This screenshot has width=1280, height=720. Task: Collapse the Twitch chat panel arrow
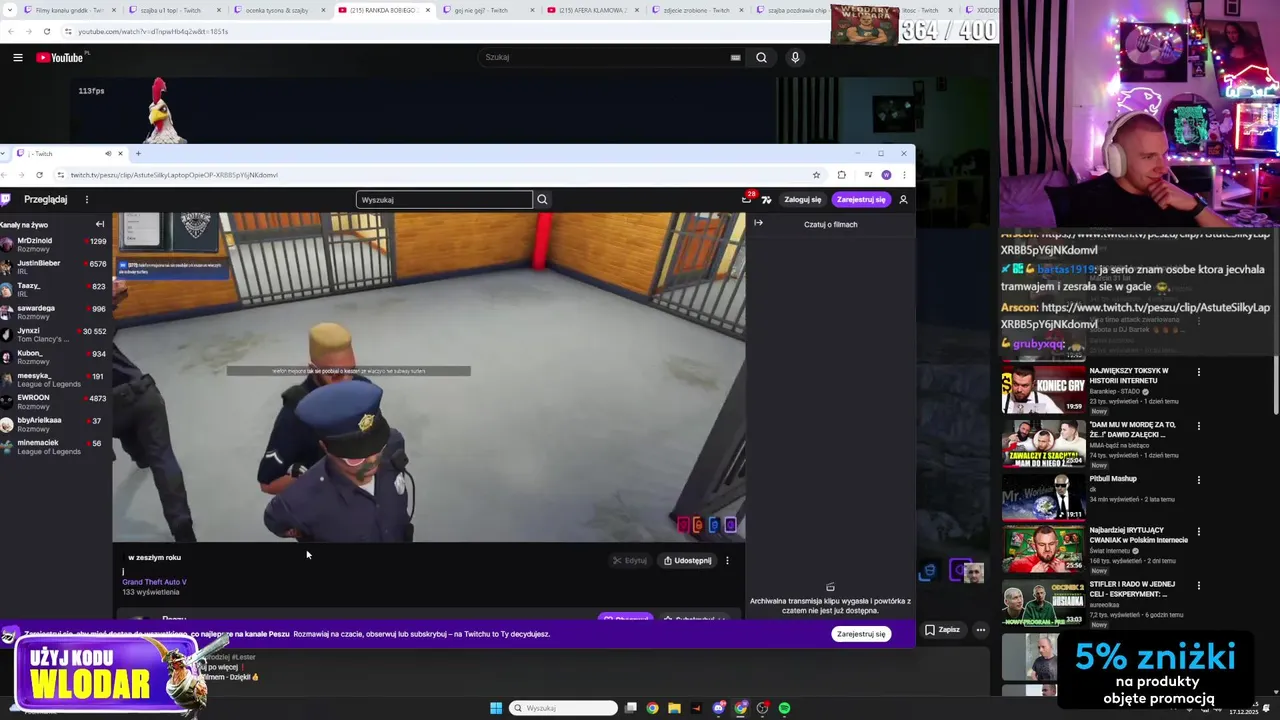tap(758, 223)
